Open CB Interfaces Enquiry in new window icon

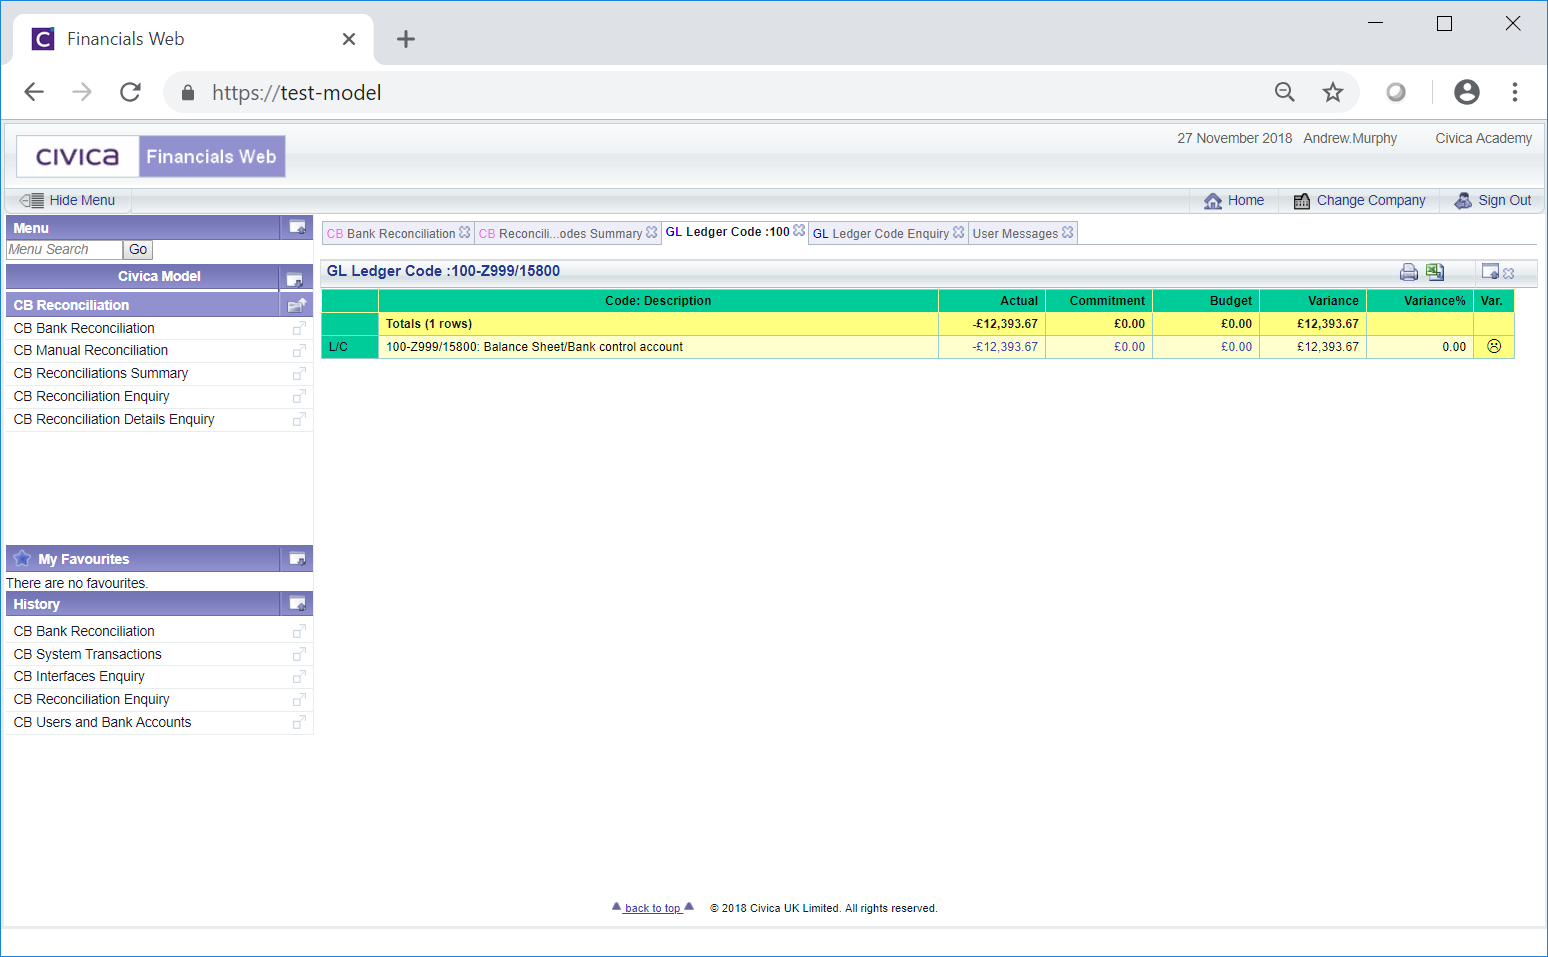pos(299,676)
